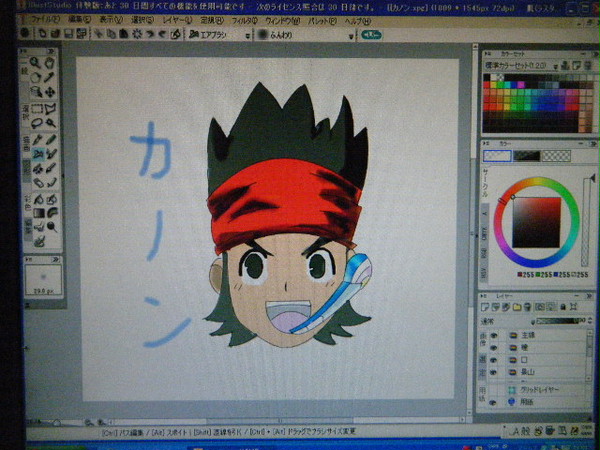The width and height of the screenshot is (600, 450).
Task: Open the ヘルプ menu
Action: [357, 21]
